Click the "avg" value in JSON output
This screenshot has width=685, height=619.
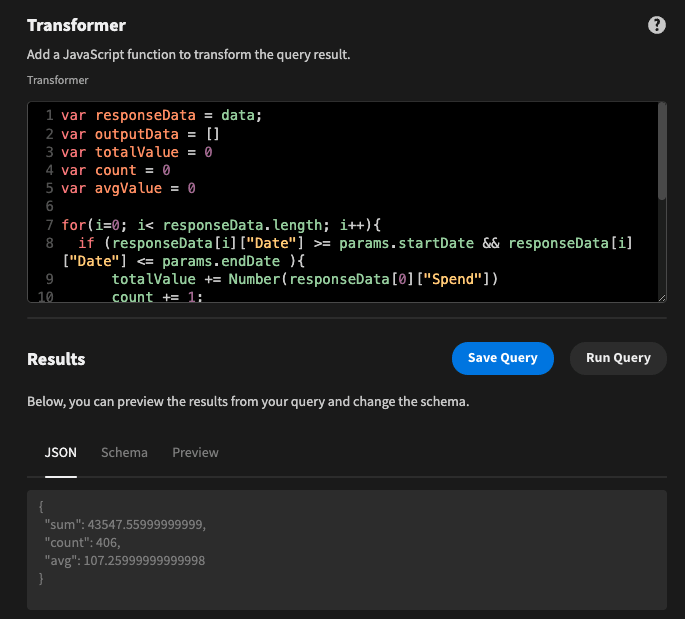click(x=144, y=560)
